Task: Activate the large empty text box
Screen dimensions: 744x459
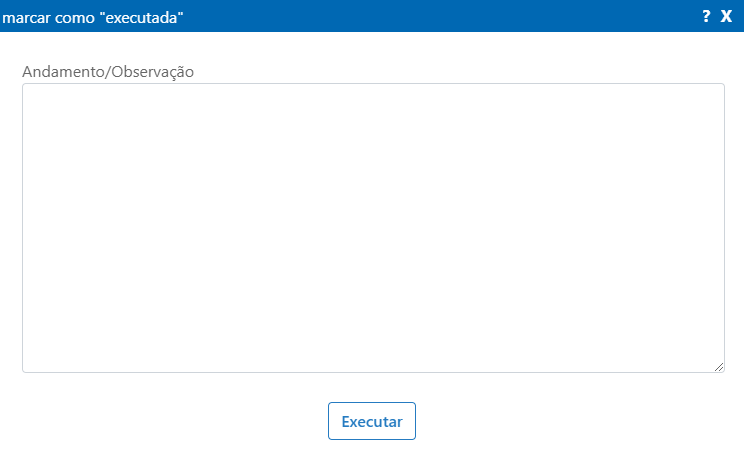Action: pos(373,228)
